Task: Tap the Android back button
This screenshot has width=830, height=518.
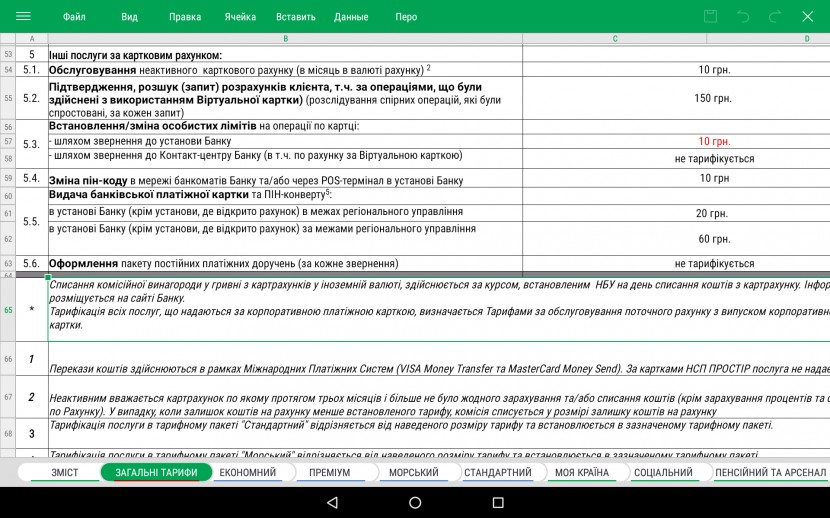Action: tap(332, 502)
